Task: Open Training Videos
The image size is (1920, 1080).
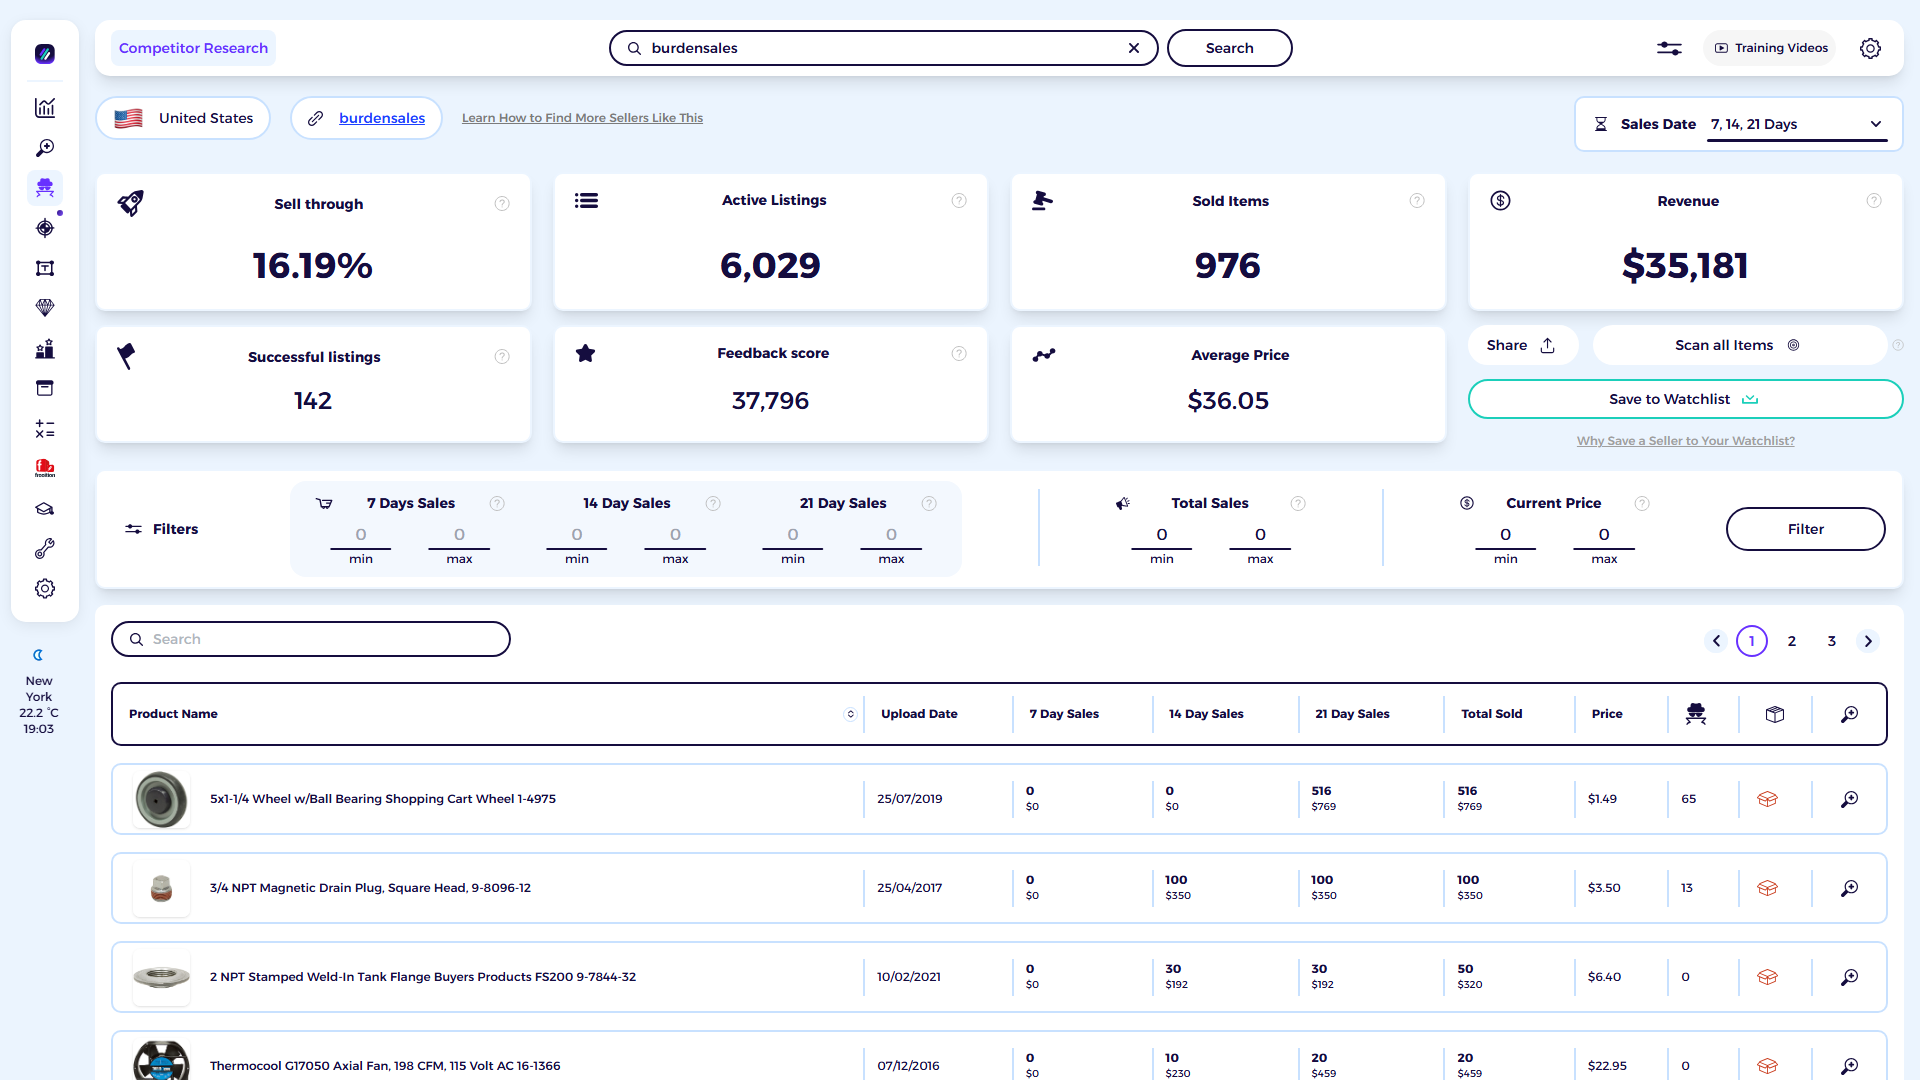Action: tap(1770, 48)
